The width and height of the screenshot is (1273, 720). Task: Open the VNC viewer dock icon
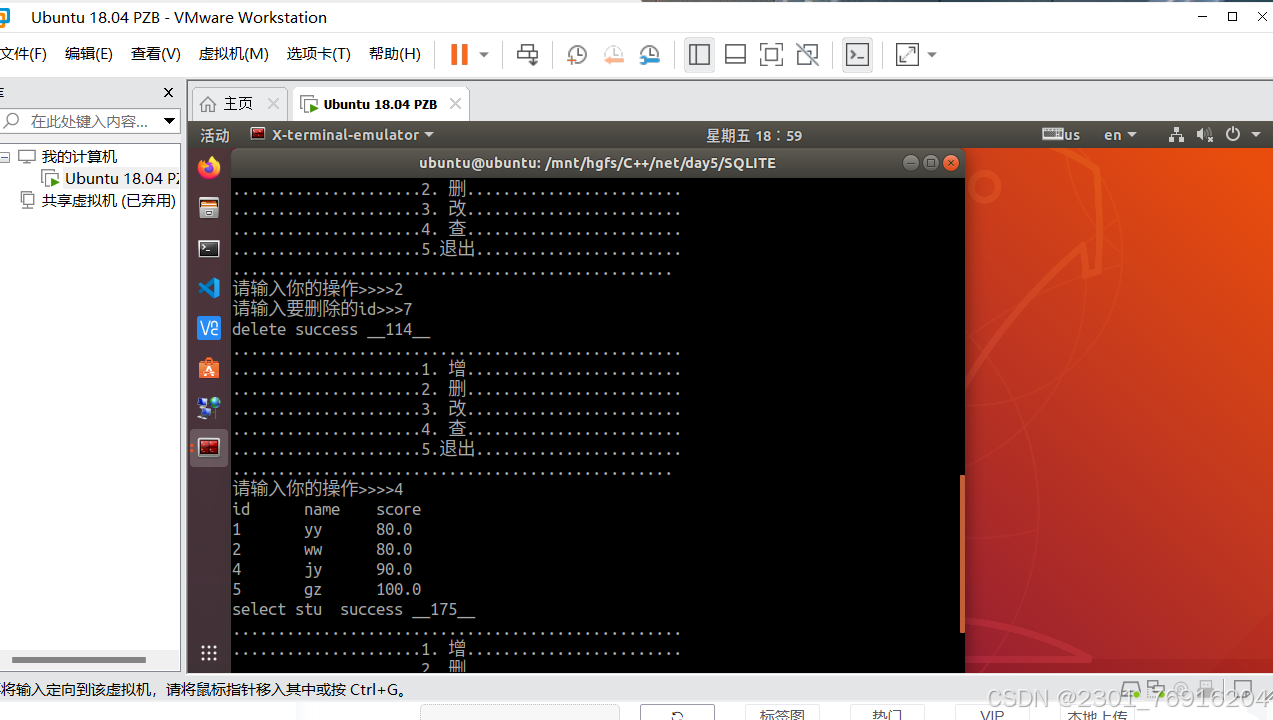click(209, 328)
